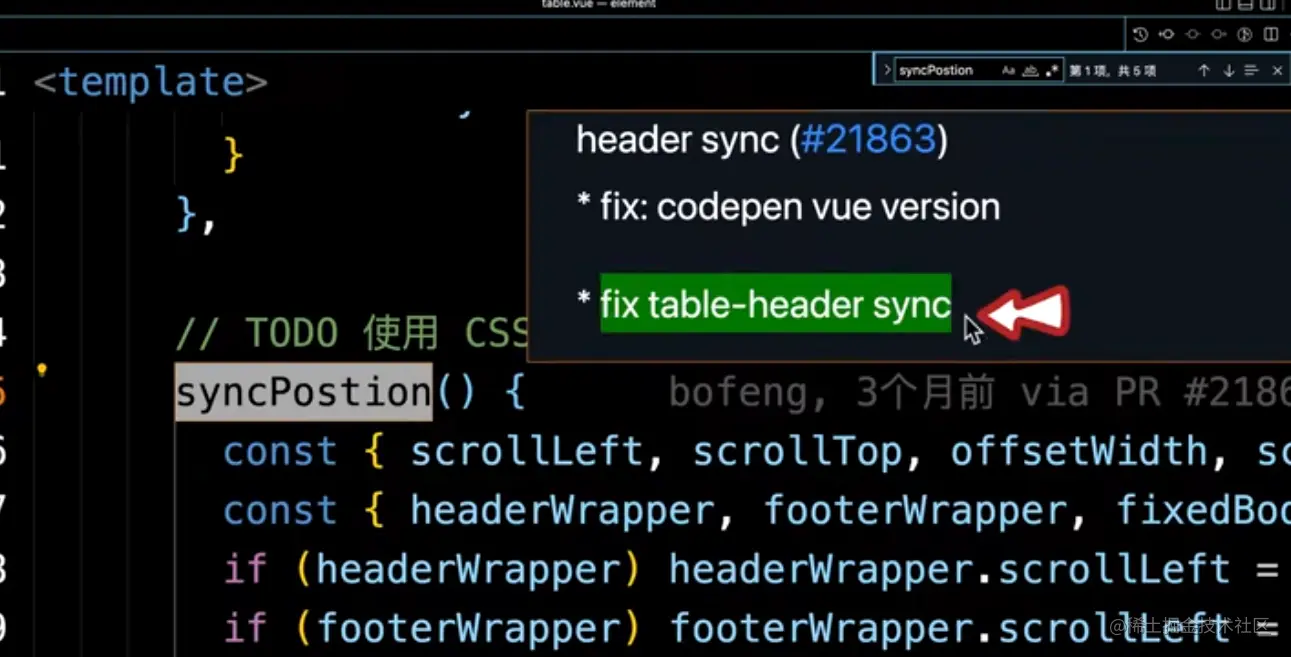This screenshot has height=657, width=1291.
Task: Click the 'fix table-header sync' highlighted text
Action: pos(775,304)
